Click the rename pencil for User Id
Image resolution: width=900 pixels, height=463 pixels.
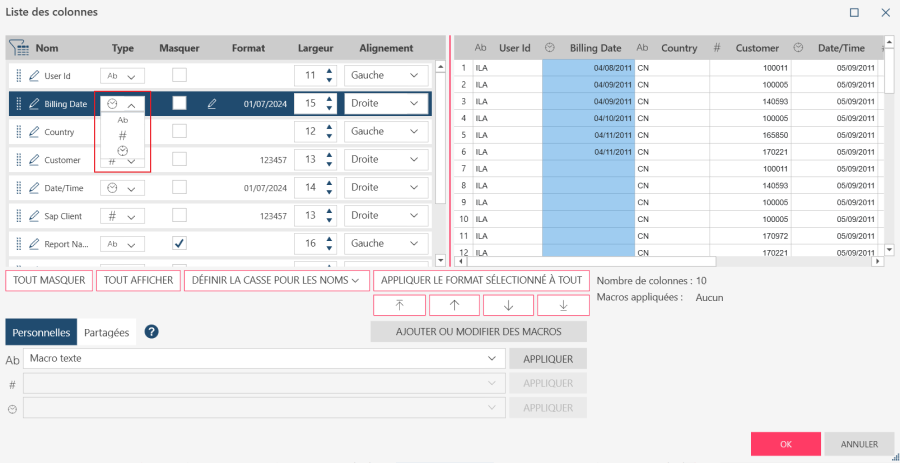34,76
